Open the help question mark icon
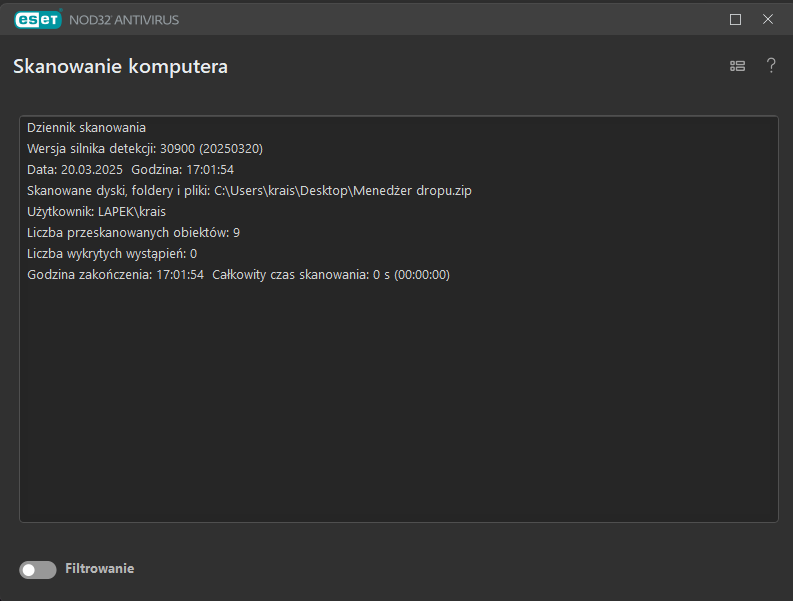This screenshot has width=793, height=601. [x=771, y=66]
